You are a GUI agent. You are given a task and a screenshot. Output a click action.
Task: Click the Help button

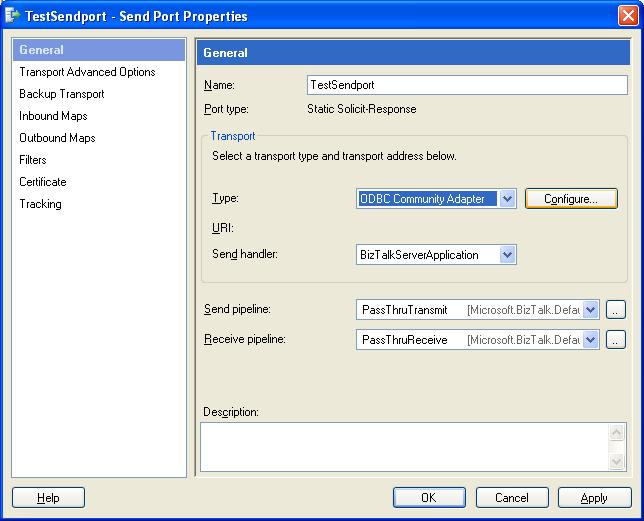tap(48, 498)
